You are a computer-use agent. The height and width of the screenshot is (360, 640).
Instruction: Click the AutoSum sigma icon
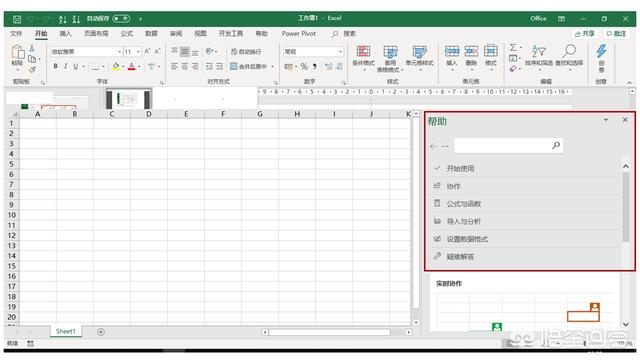click(513, 47)
